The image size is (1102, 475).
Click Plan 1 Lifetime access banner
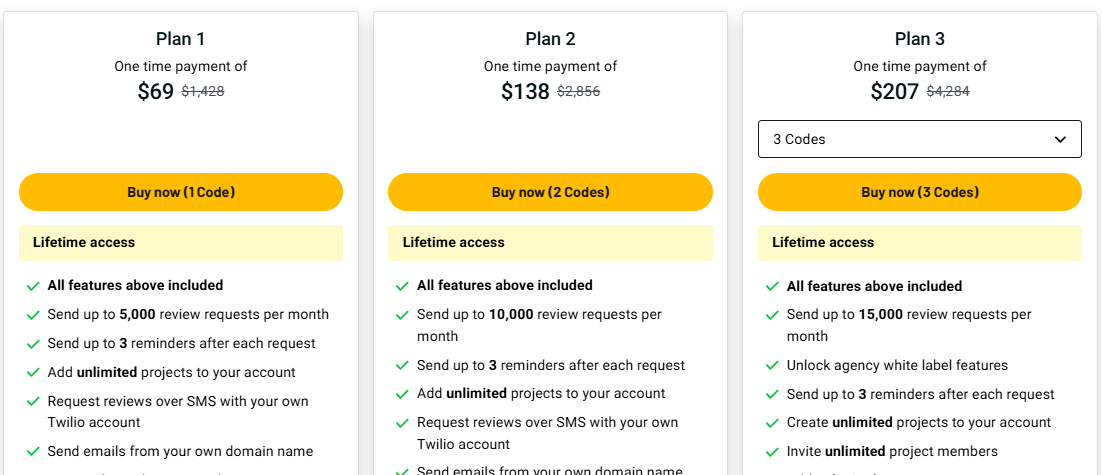(181, 243)
